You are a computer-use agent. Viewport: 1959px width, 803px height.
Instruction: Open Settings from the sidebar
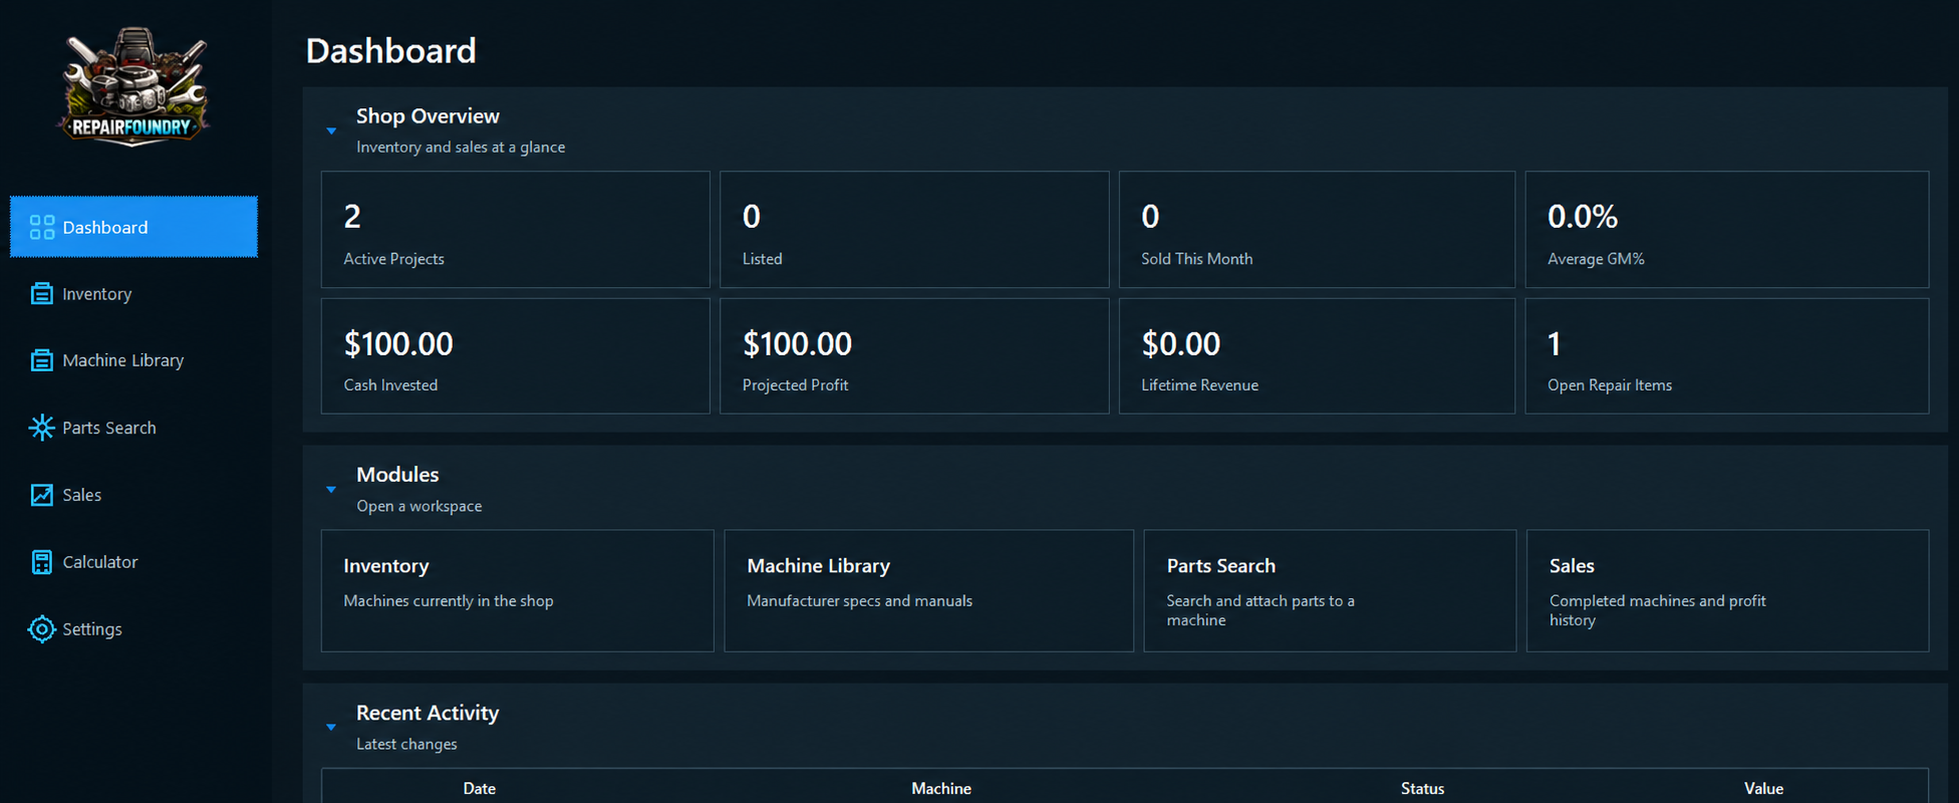134,629
